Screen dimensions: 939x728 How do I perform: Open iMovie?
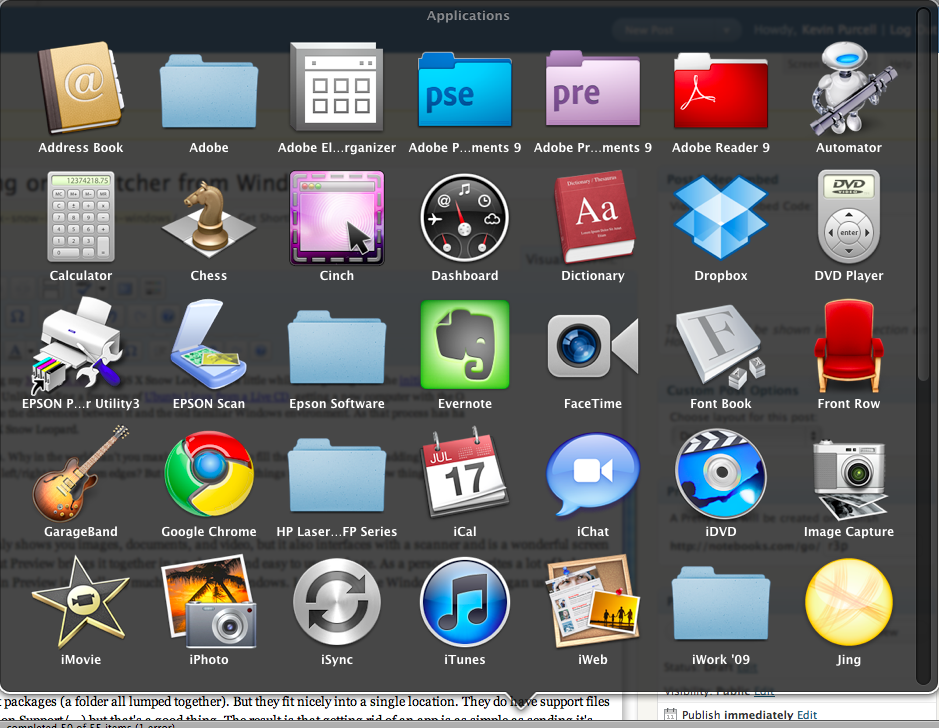(81, 602)
